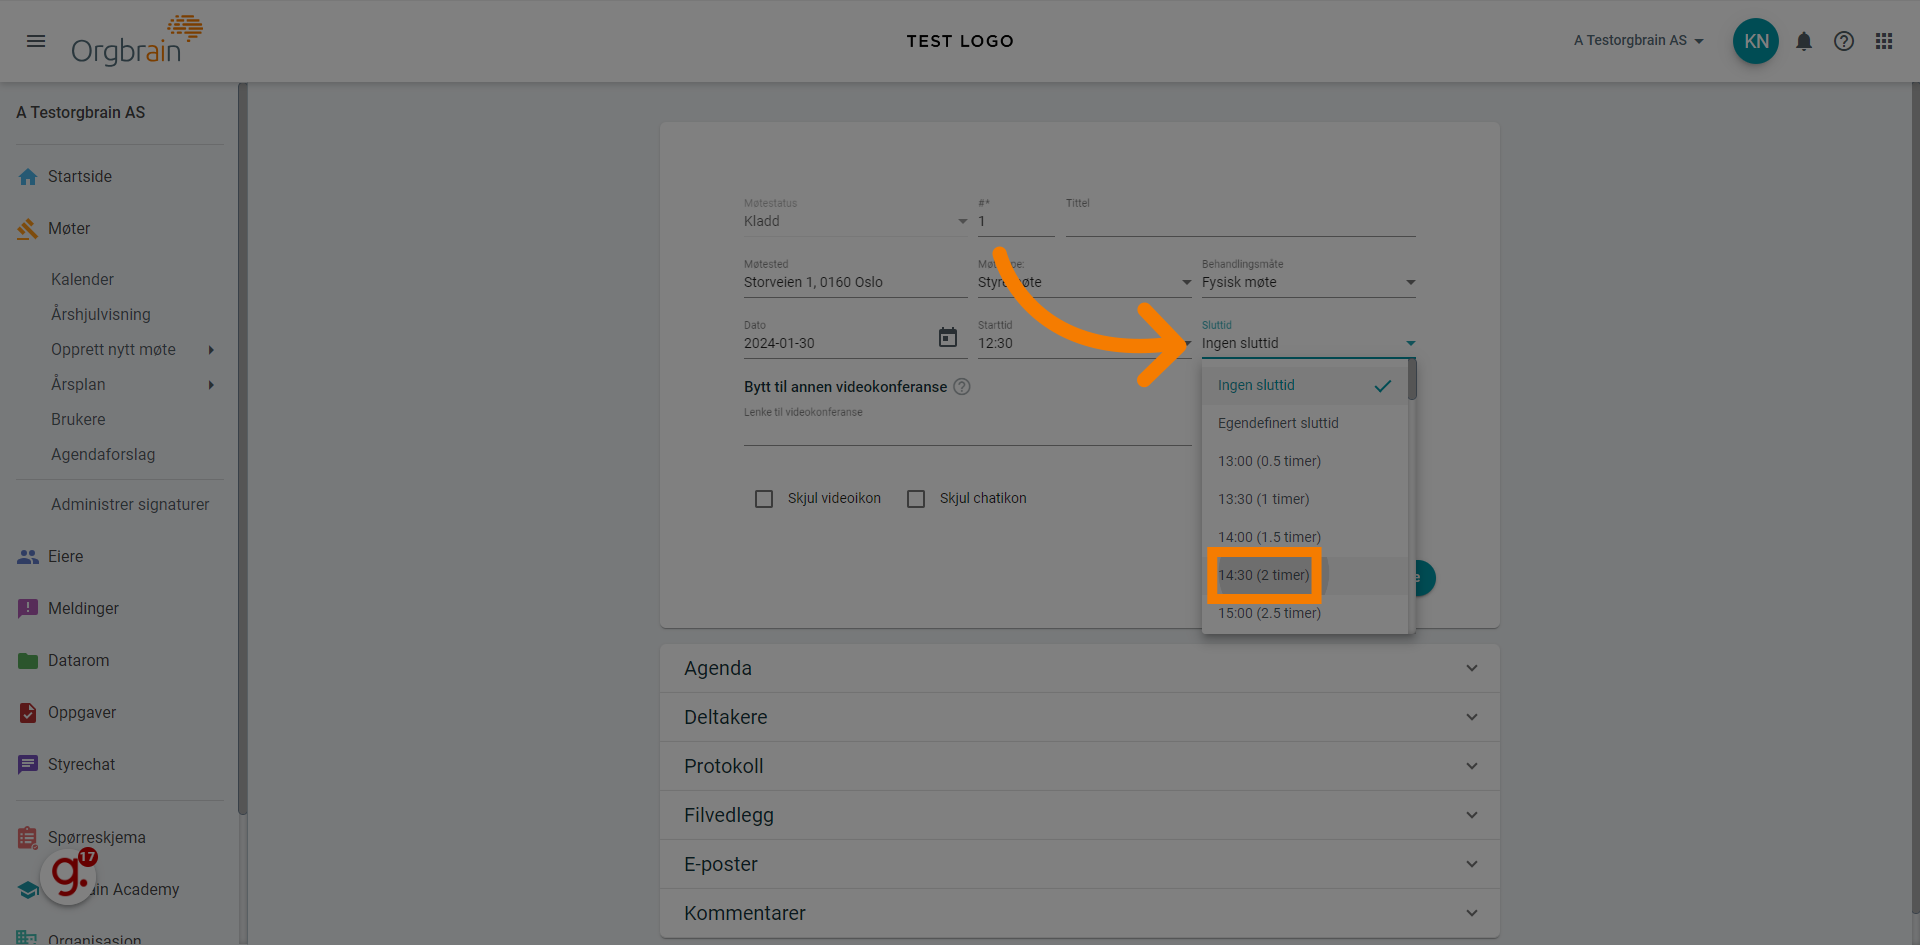Open the Møtestatus Kladd dropdown
1920x945 pixels.
coord(856,221)
